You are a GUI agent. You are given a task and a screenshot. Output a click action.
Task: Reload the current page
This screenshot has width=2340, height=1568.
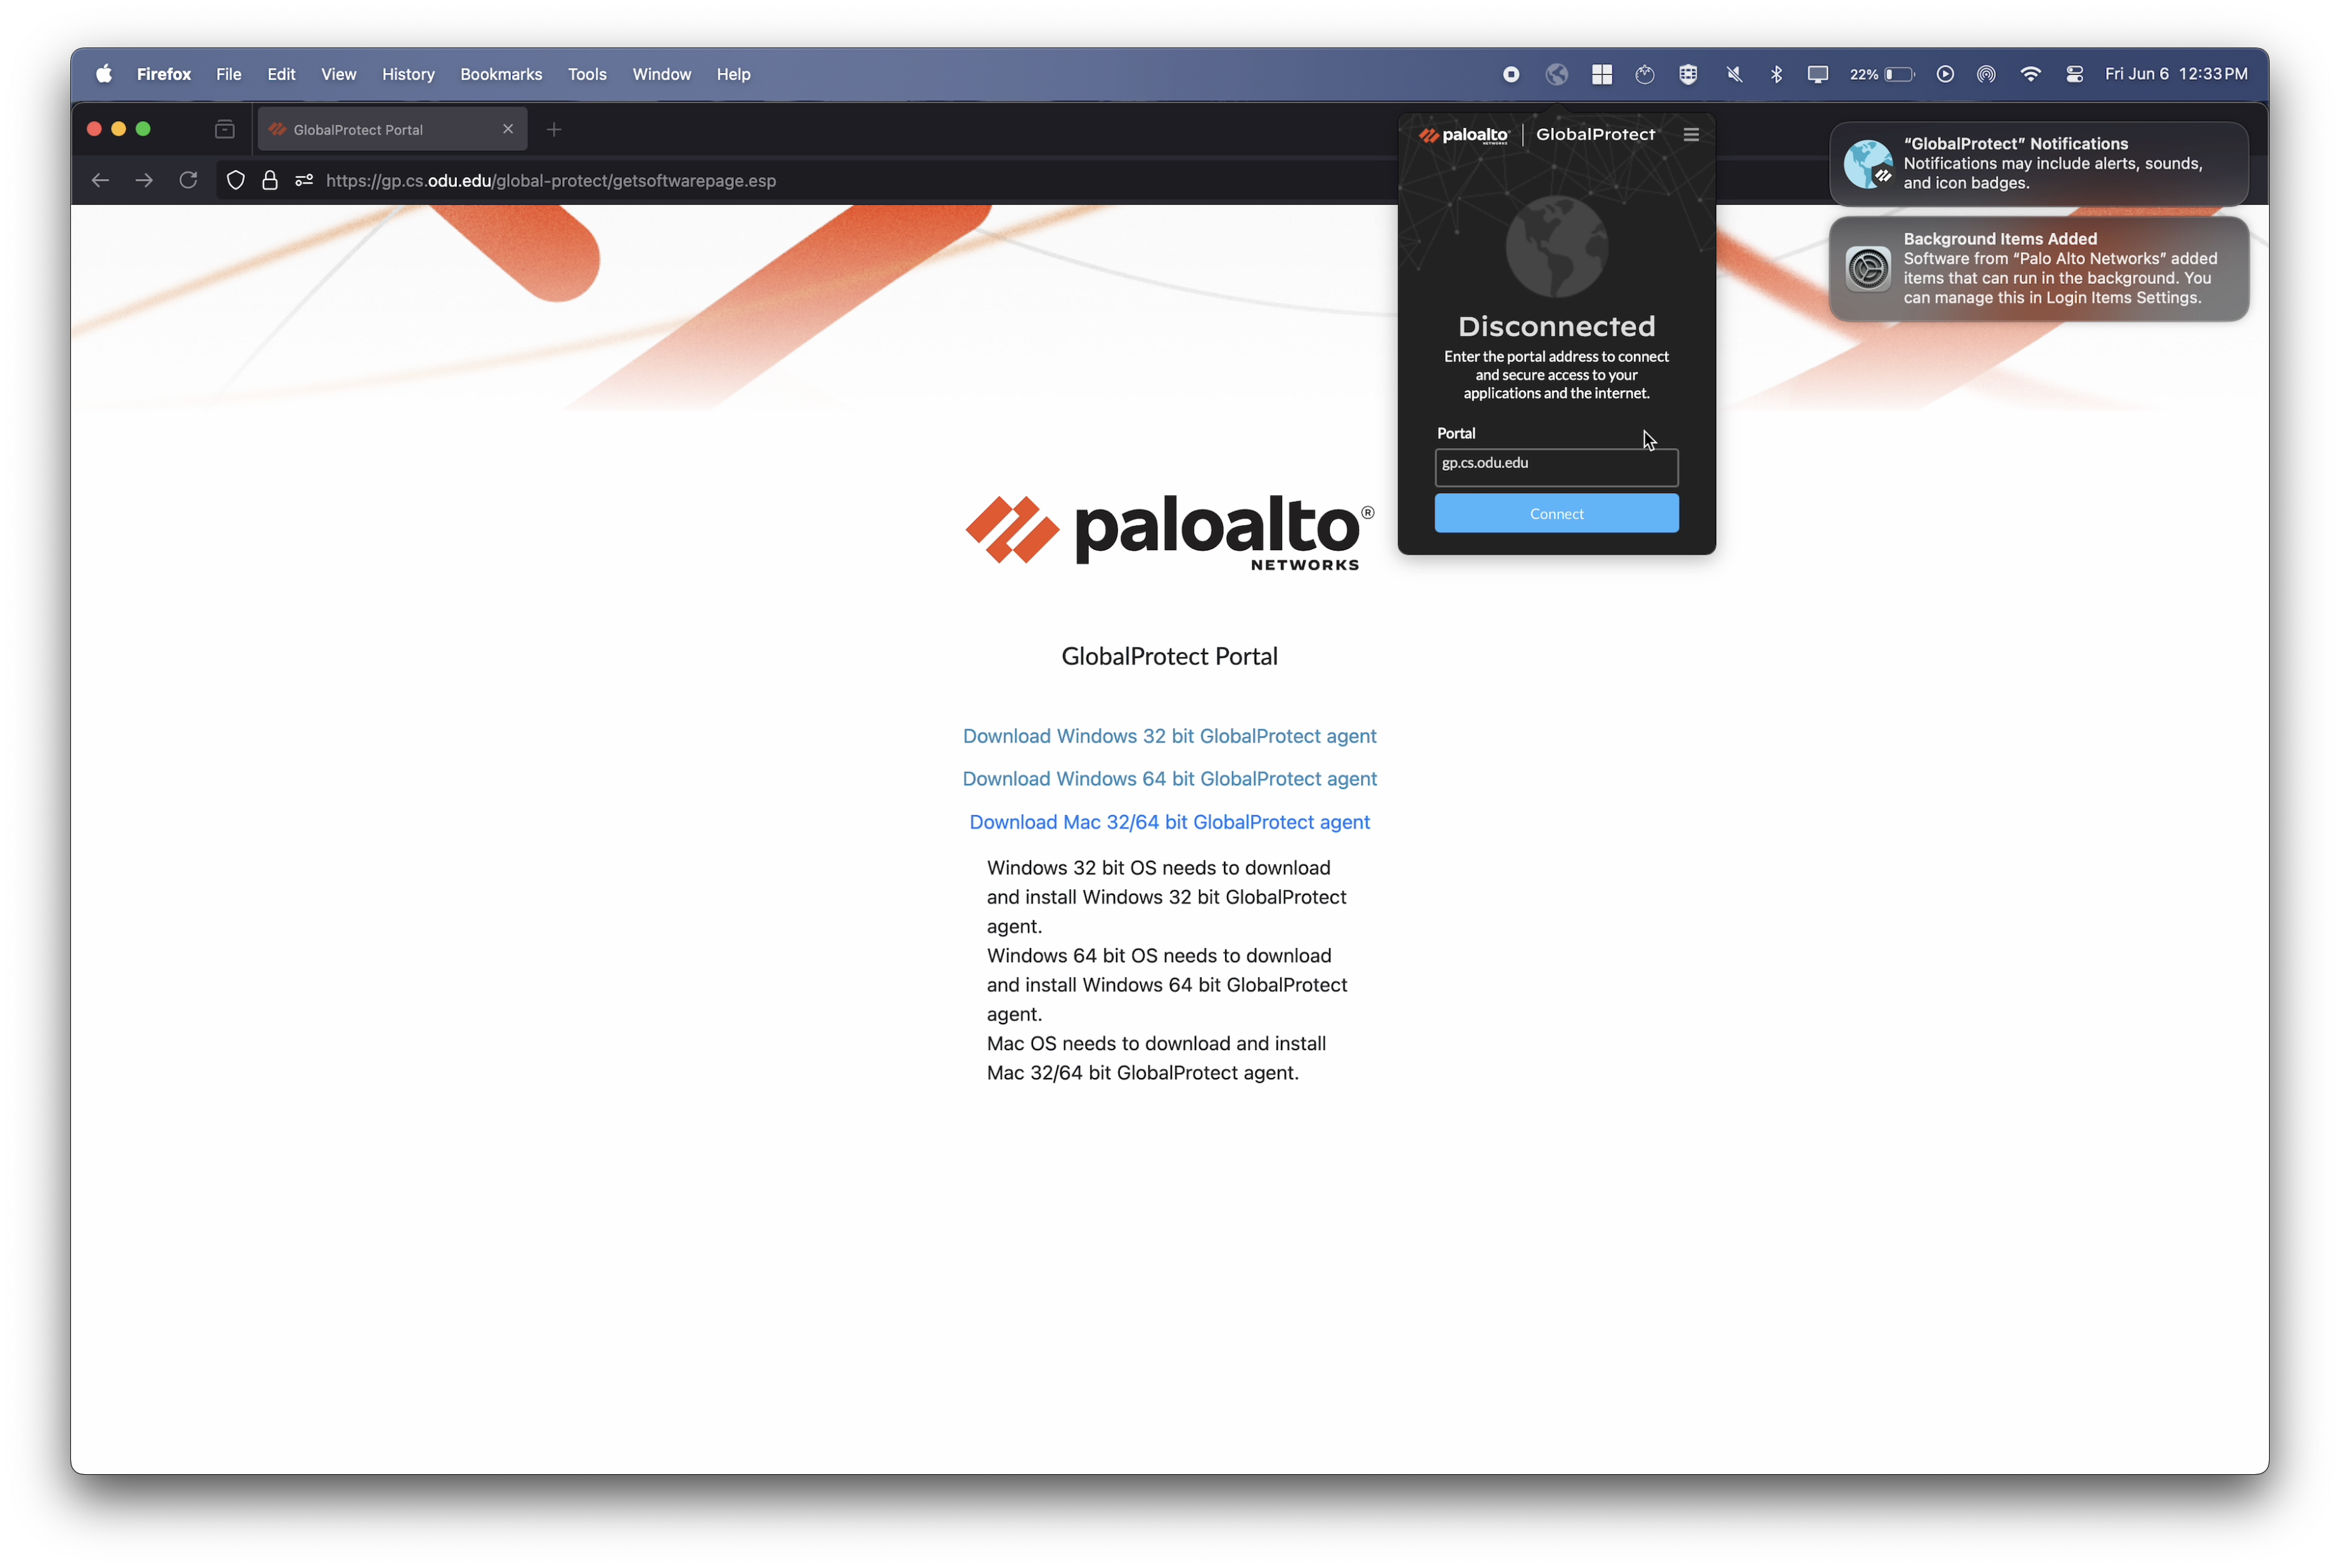[x=188, y=180]
